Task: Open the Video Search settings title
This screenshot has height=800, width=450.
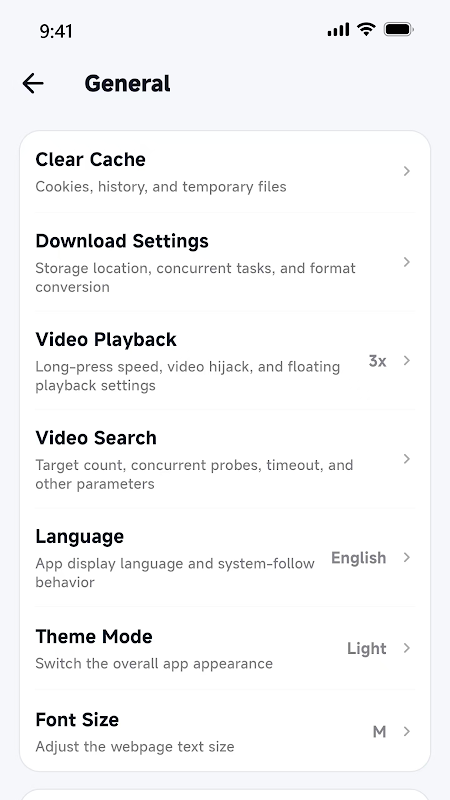Action: [x=96, y=438]
